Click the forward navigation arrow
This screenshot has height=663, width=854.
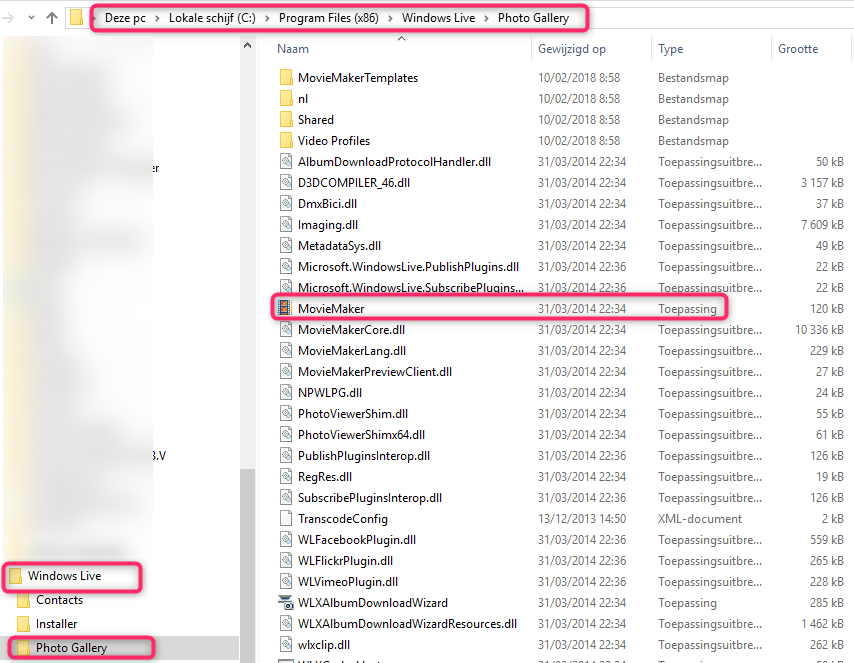pos(8,18)
